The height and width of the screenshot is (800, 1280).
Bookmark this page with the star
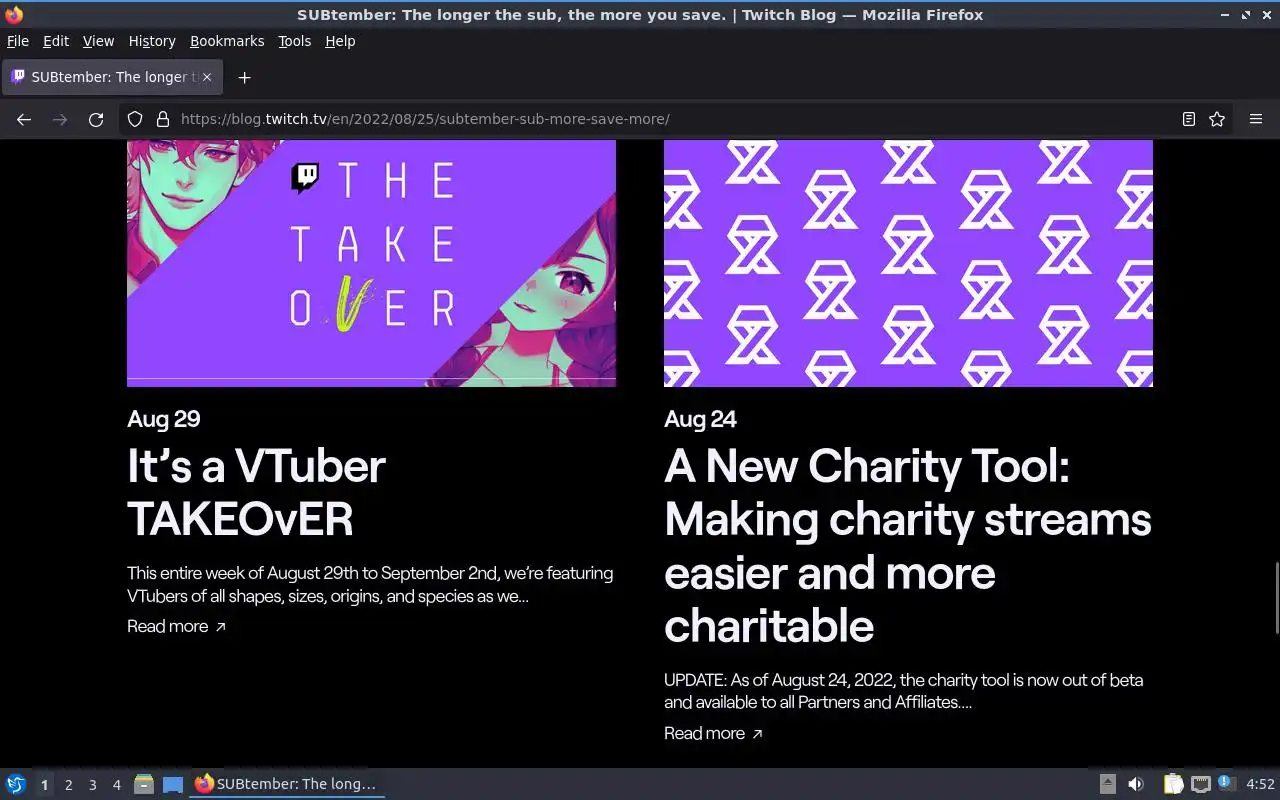tap(1217, 119)
